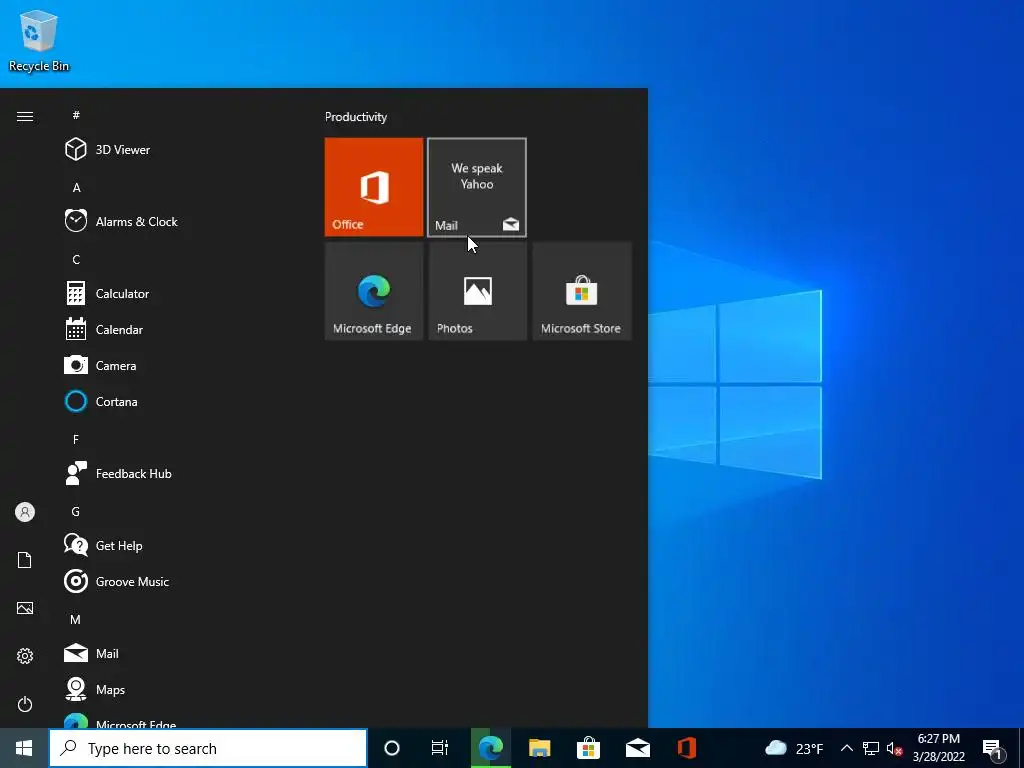Launch the Microsoft Edge tile
Screen dimensions: 1024x768
click(x=374, y=291)
